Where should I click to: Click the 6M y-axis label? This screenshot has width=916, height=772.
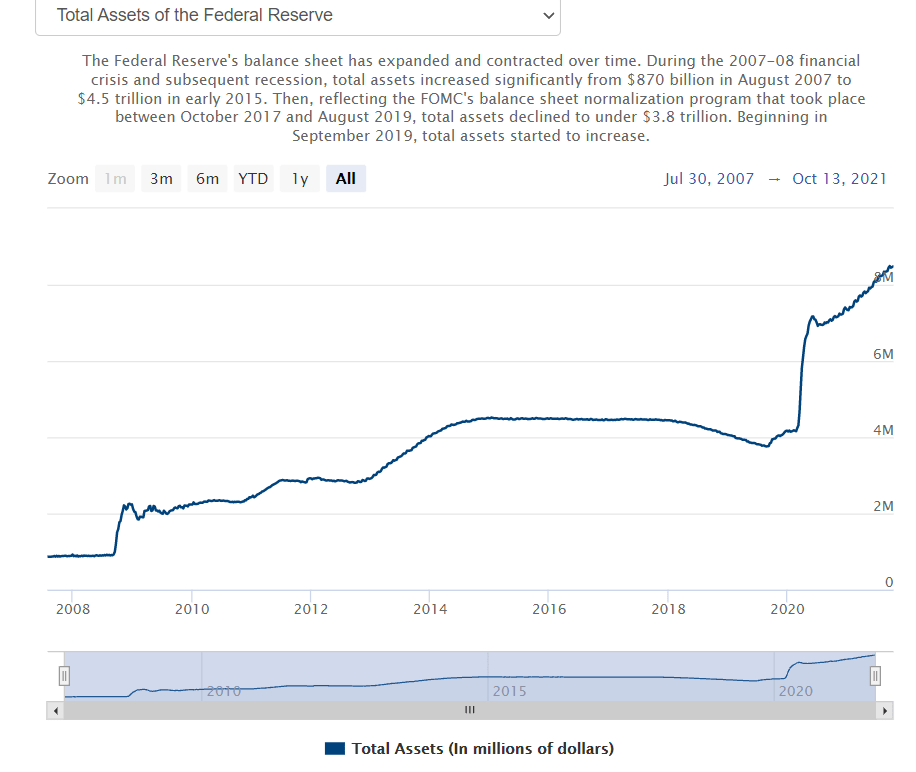883,354
